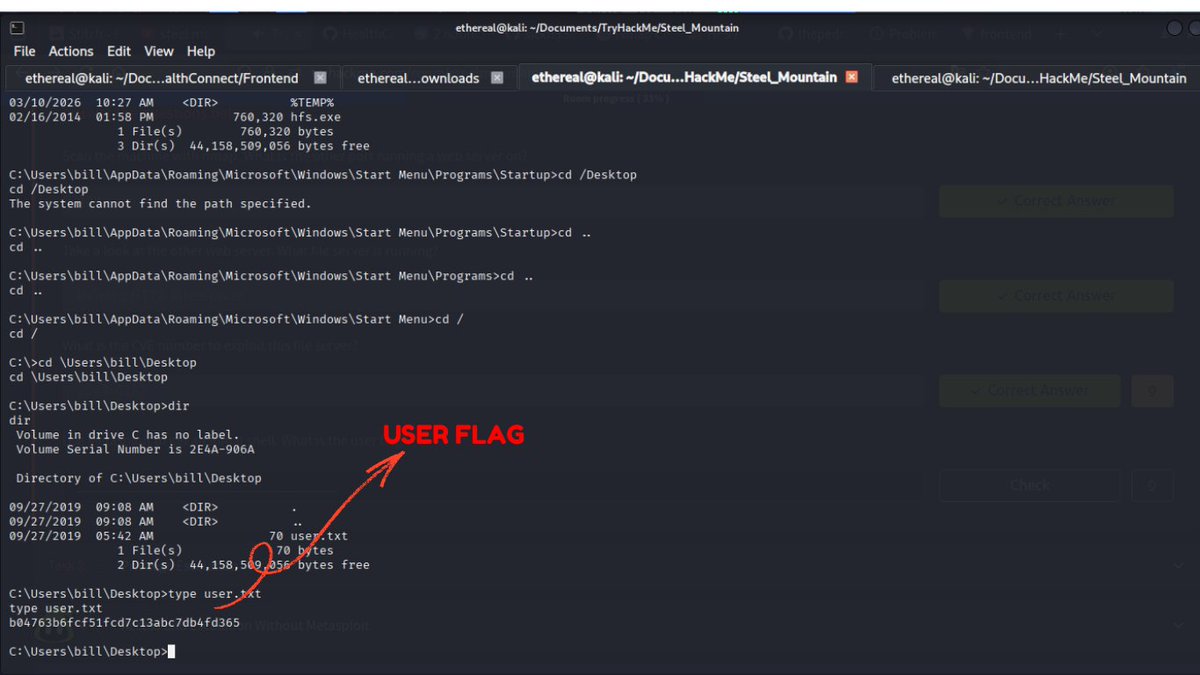Switch to the althConnect/Frontend terminal tab

163,78
